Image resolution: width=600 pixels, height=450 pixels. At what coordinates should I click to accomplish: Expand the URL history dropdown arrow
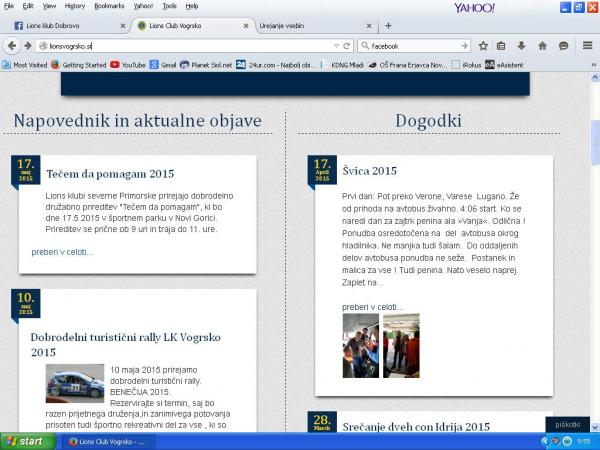click(x=338, y=46)
